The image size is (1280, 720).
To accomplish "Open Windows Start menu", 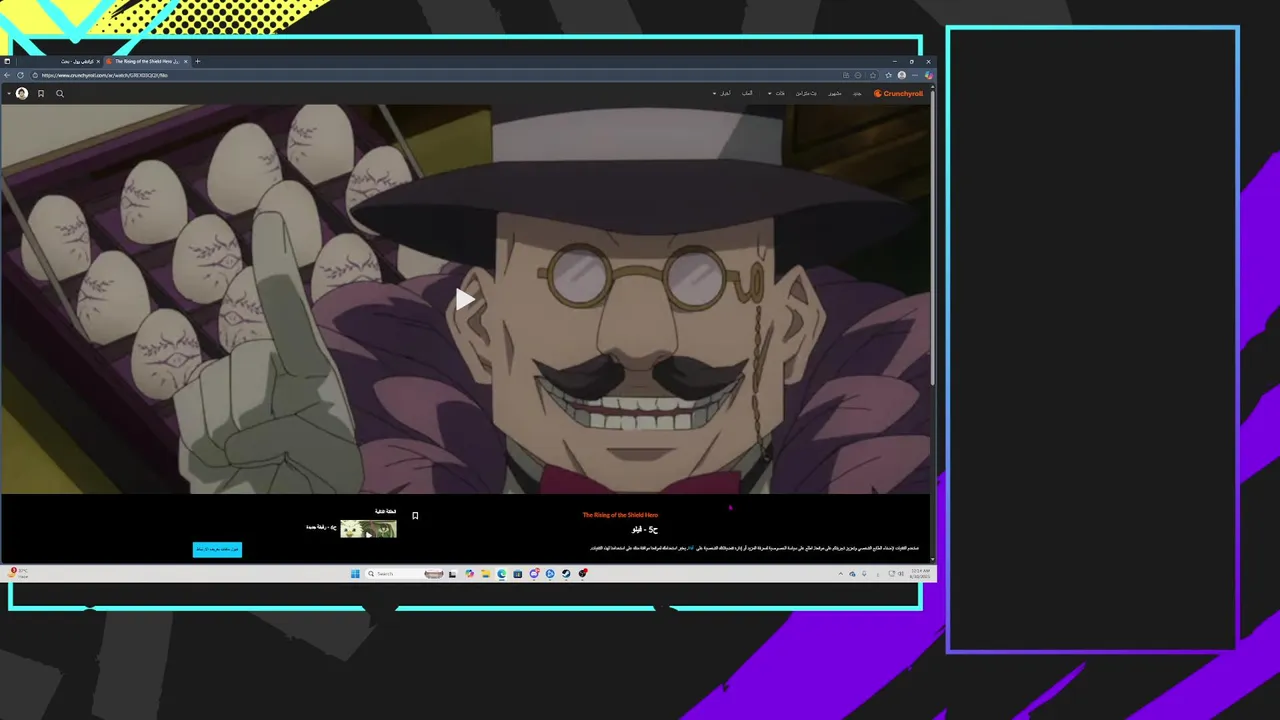I will coord(355,574).
